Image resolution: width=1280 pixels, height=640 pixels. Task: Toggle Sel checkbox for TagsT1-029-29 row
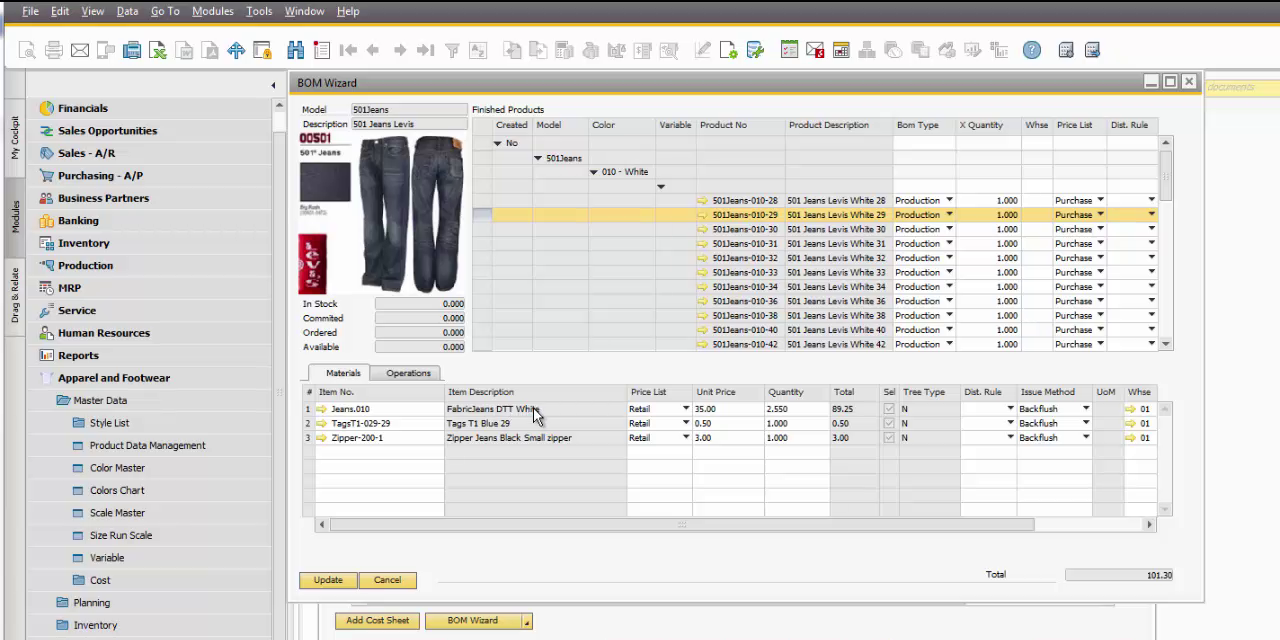[889, 423]
